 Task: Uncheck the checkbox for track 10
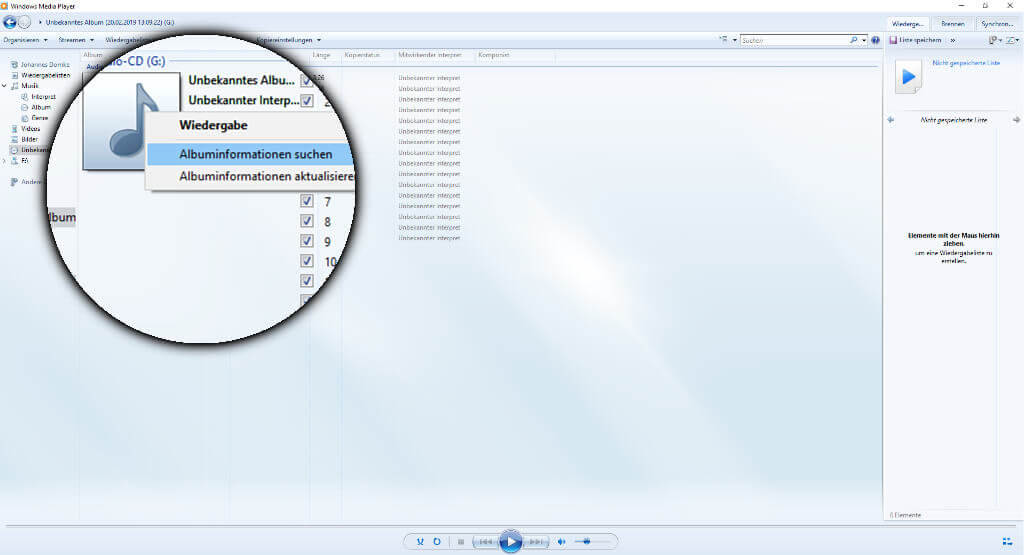tap(306, 261)
